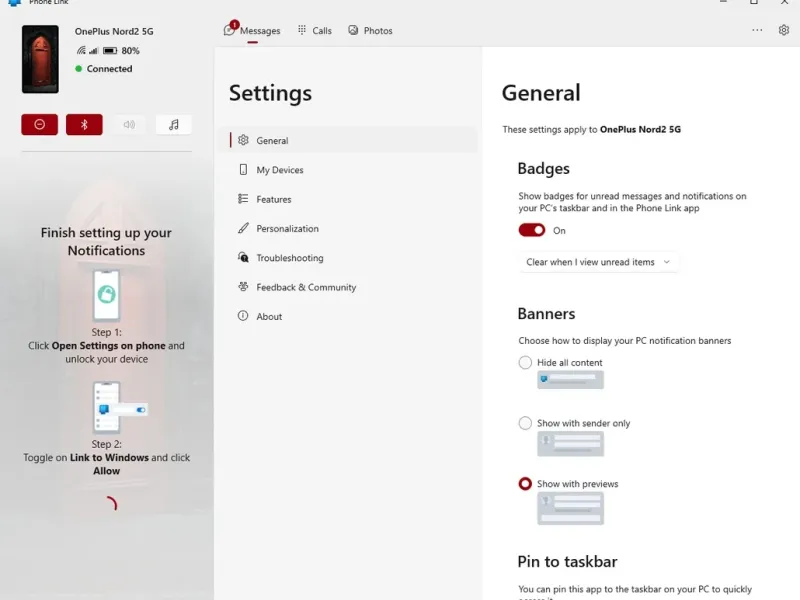Click the phone icon beside My Devices
This screenshot has height=600, width=800.
[243, 169]
